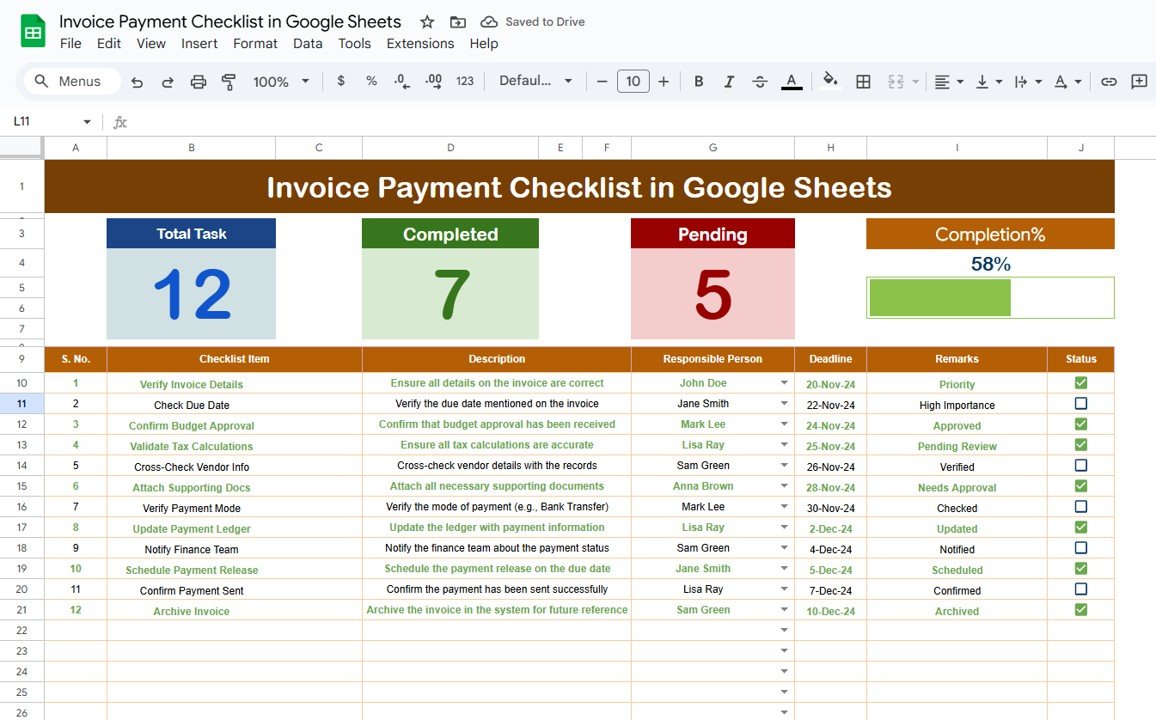Activate the paint format tool
The height and width of the screenshot is (720, 1156).
[229, 82]
